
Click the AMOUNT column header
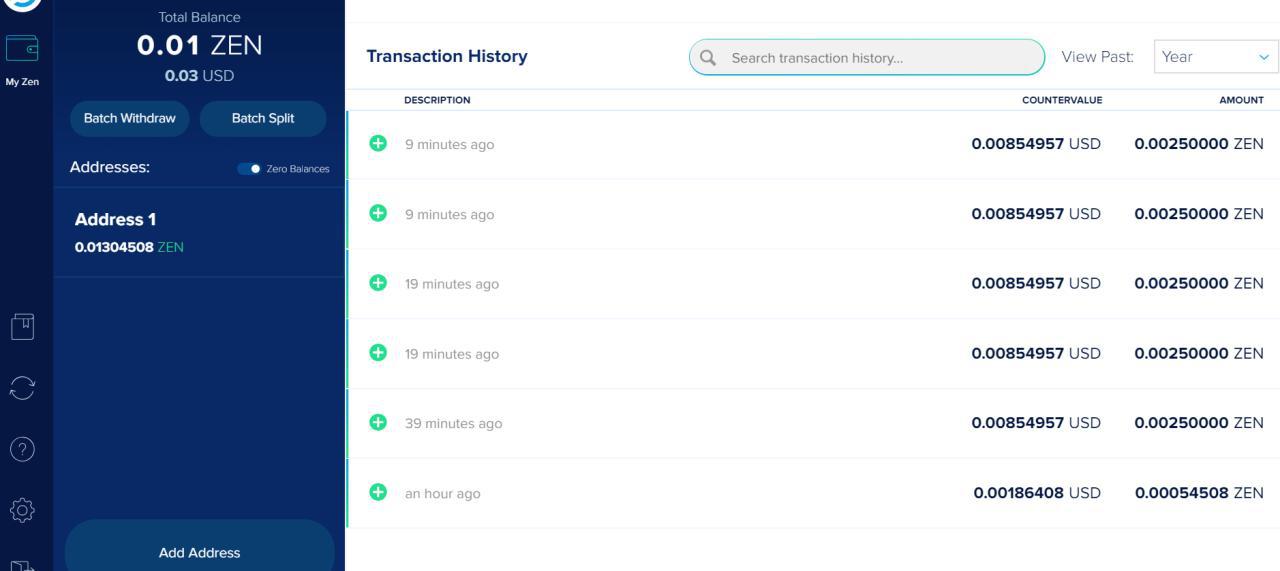tap(1241, 100)
